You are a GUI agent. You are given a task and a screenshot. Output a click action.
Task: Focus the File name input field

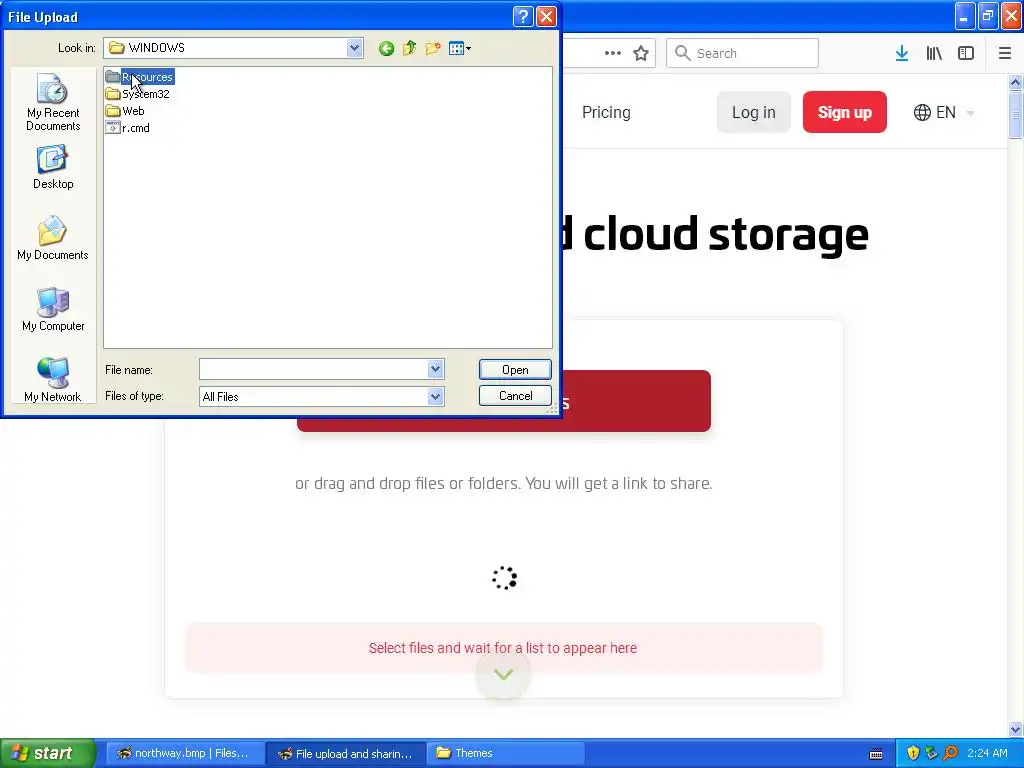[313, 369]
